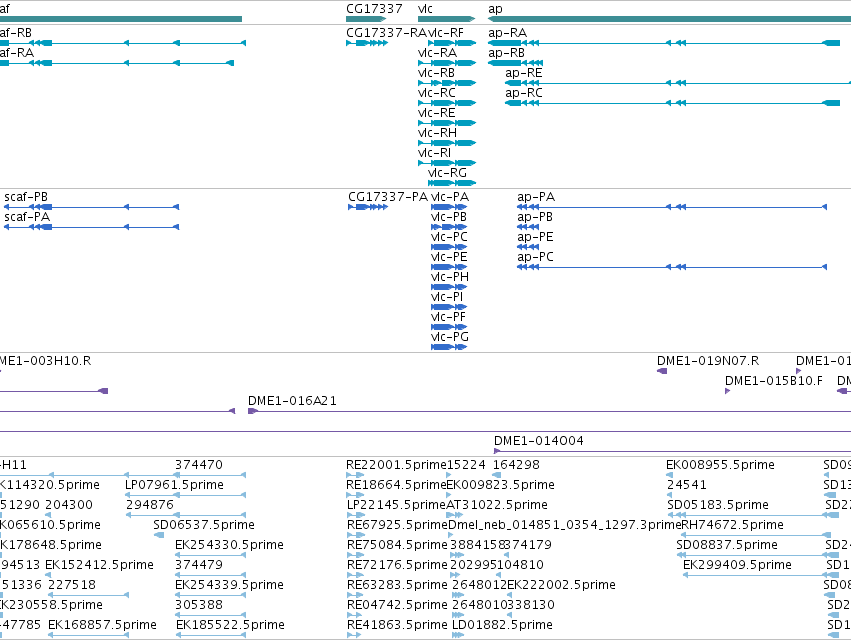This screenshot has width=851, height=640.
Task: Click the vlc-RE transcript label
Action: tap(436, 113)
